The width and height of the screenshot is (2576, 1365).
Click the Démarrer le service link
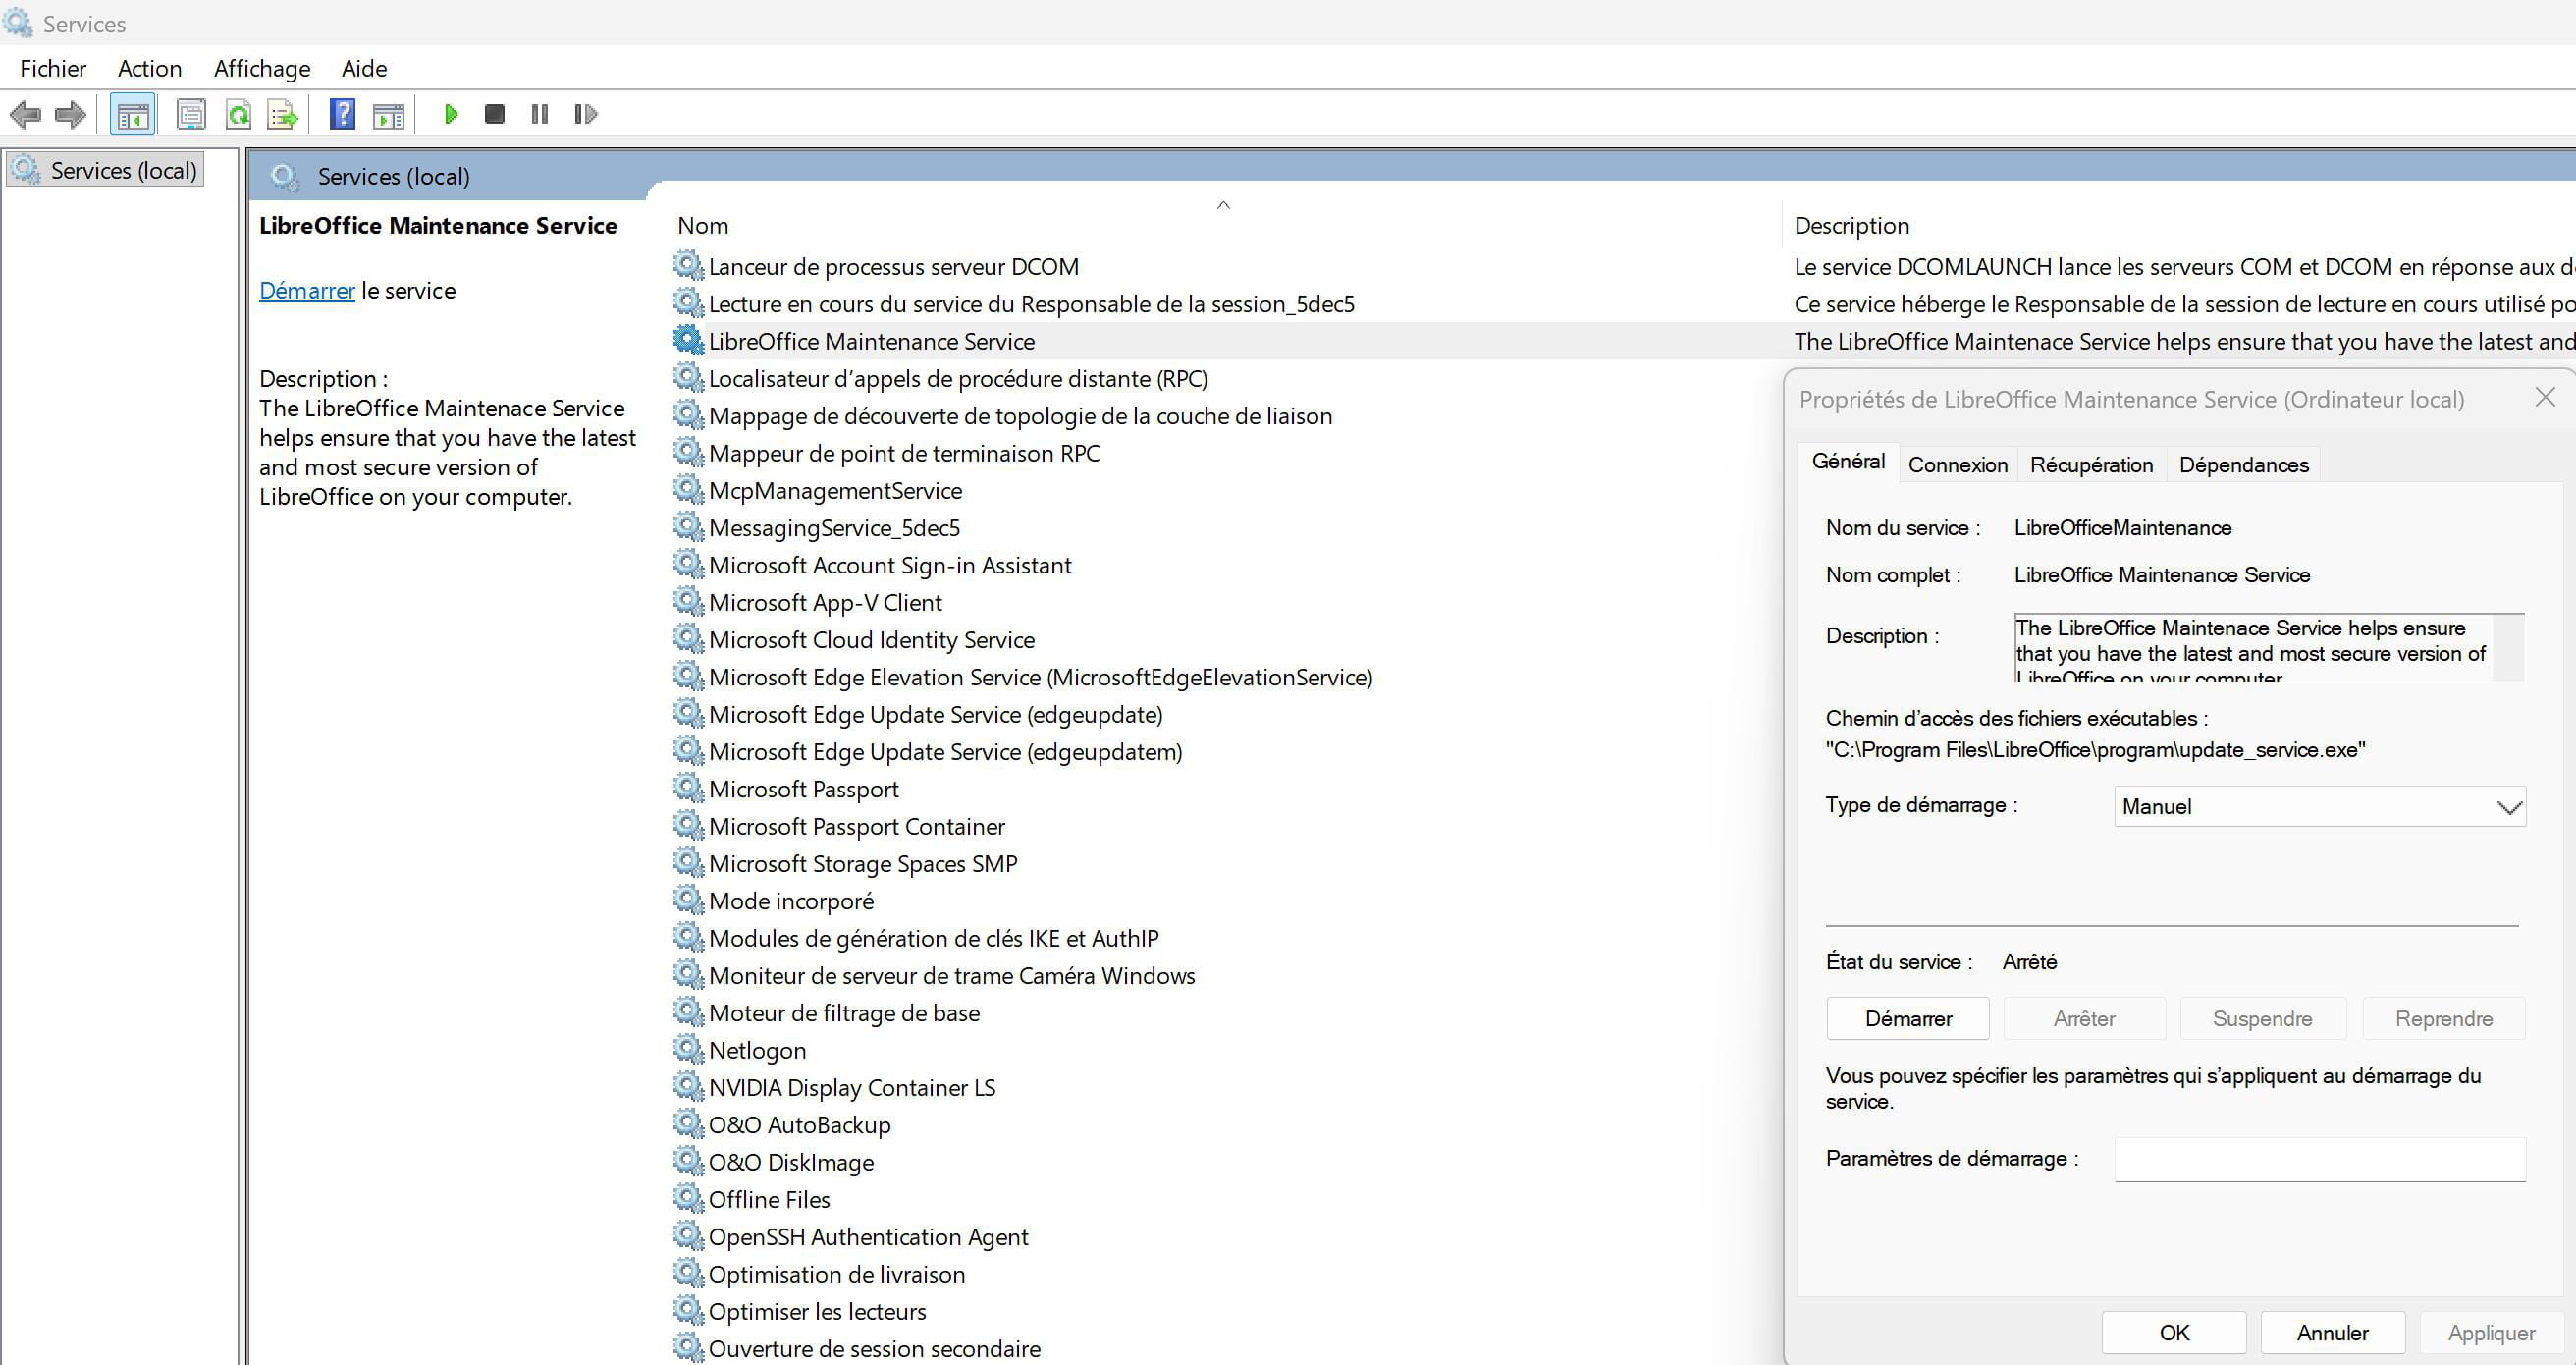(x=306, y=291)
